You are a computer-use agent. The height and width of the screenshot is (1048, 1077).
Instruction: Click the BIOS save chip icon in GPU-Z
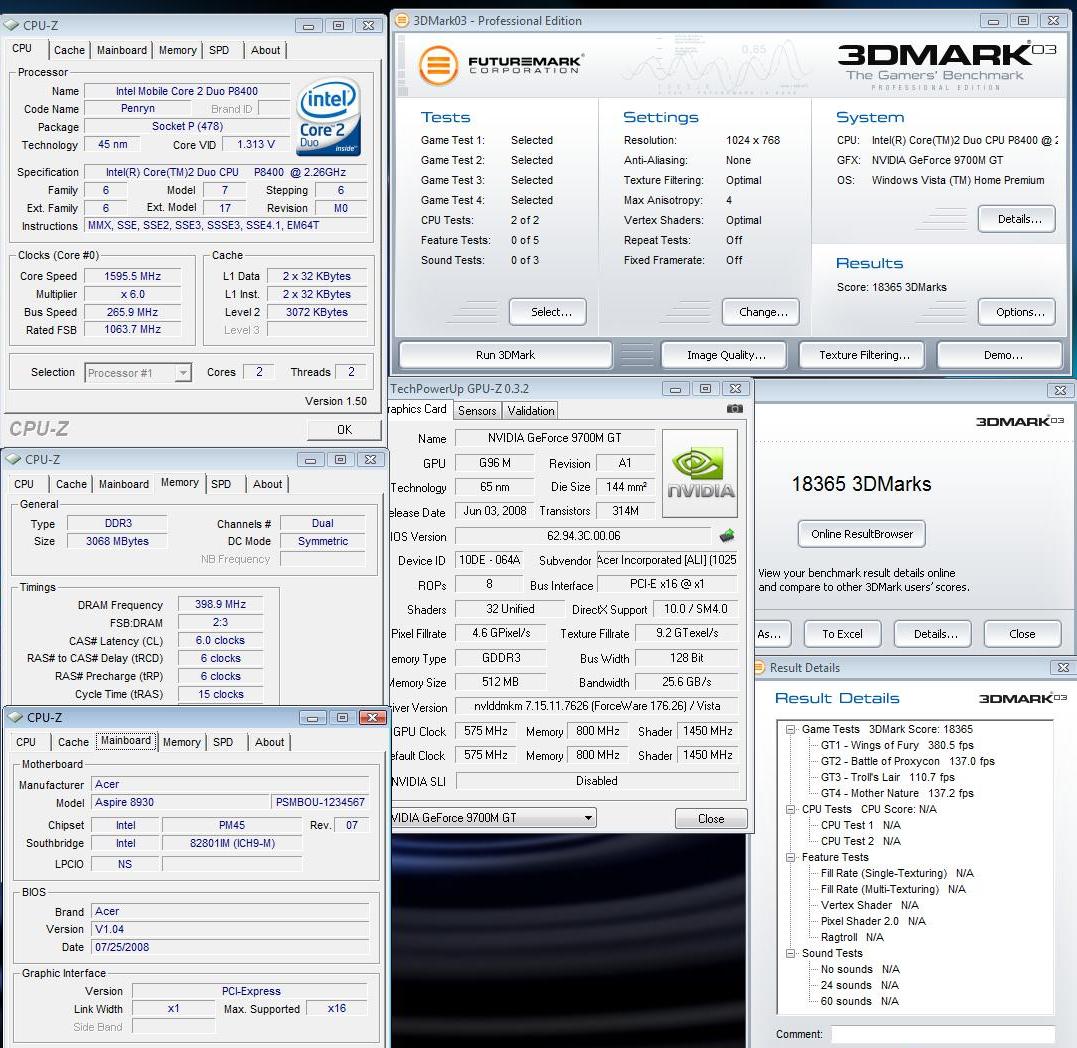[727, 535]
